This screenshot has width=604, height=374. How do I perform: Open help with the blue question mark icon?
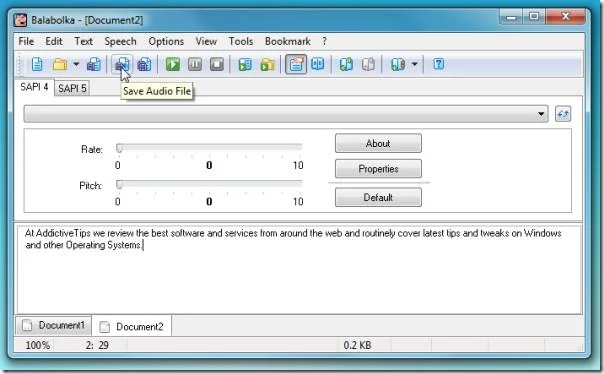tap(438, 64)
